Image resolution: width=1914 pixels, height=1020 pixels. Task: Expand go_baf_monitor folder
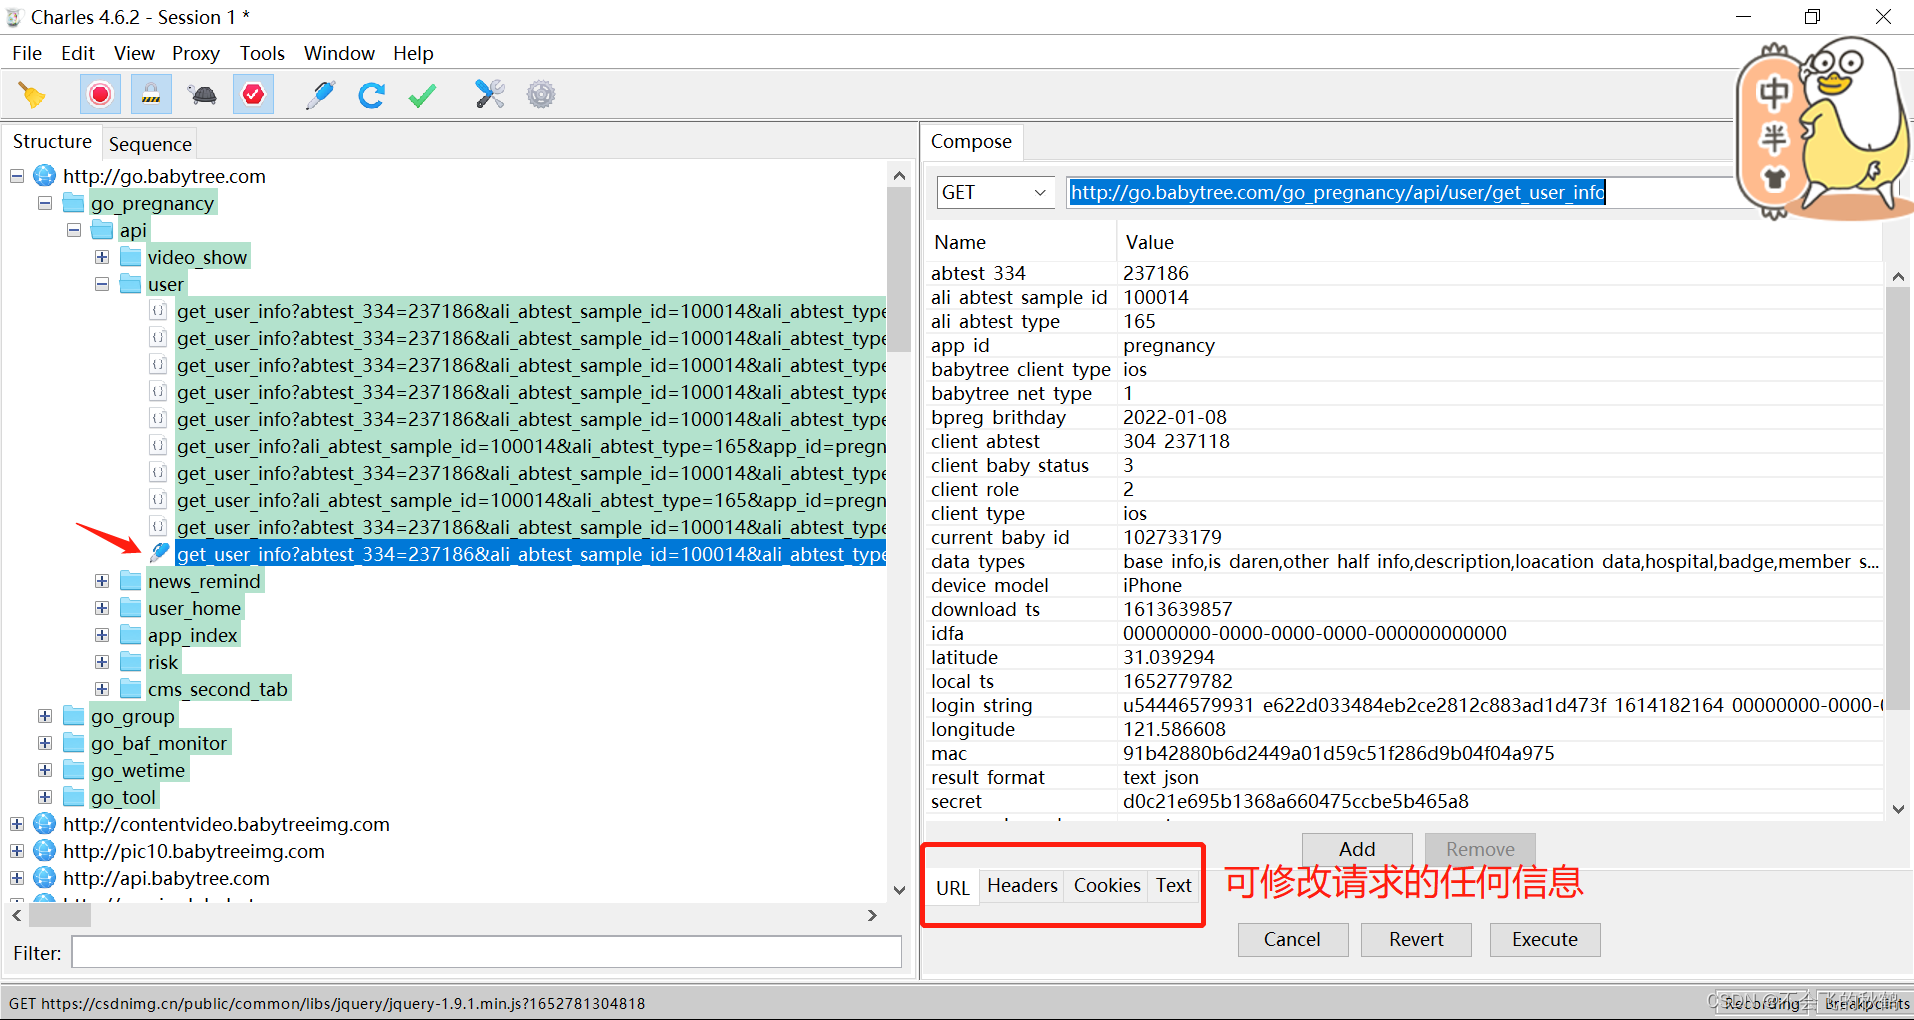point(45,743)
